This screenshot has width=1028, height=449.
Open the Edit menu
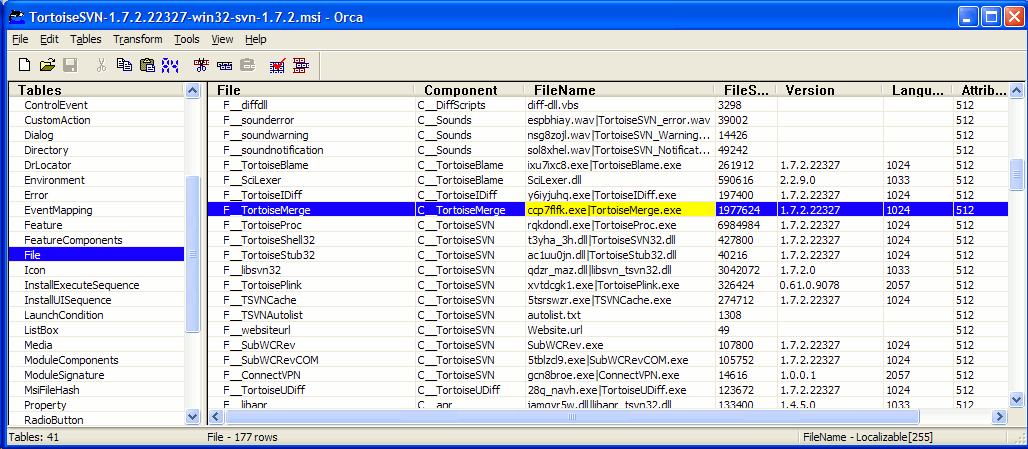click(50, 39)
